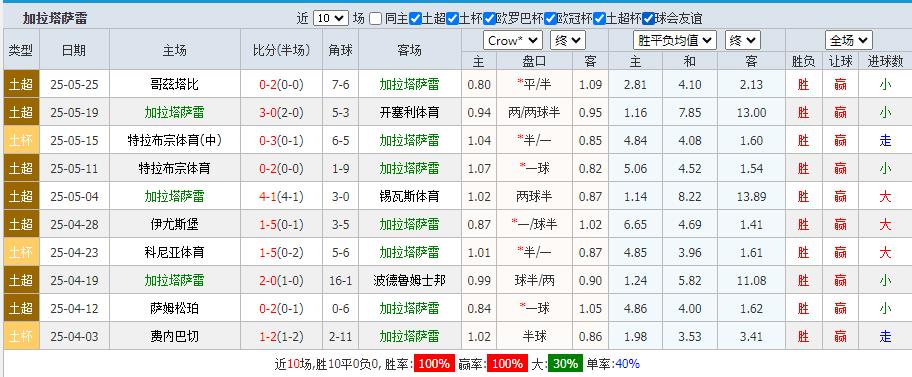
Task: Click the 类型 column header
Action: [21, 50]
